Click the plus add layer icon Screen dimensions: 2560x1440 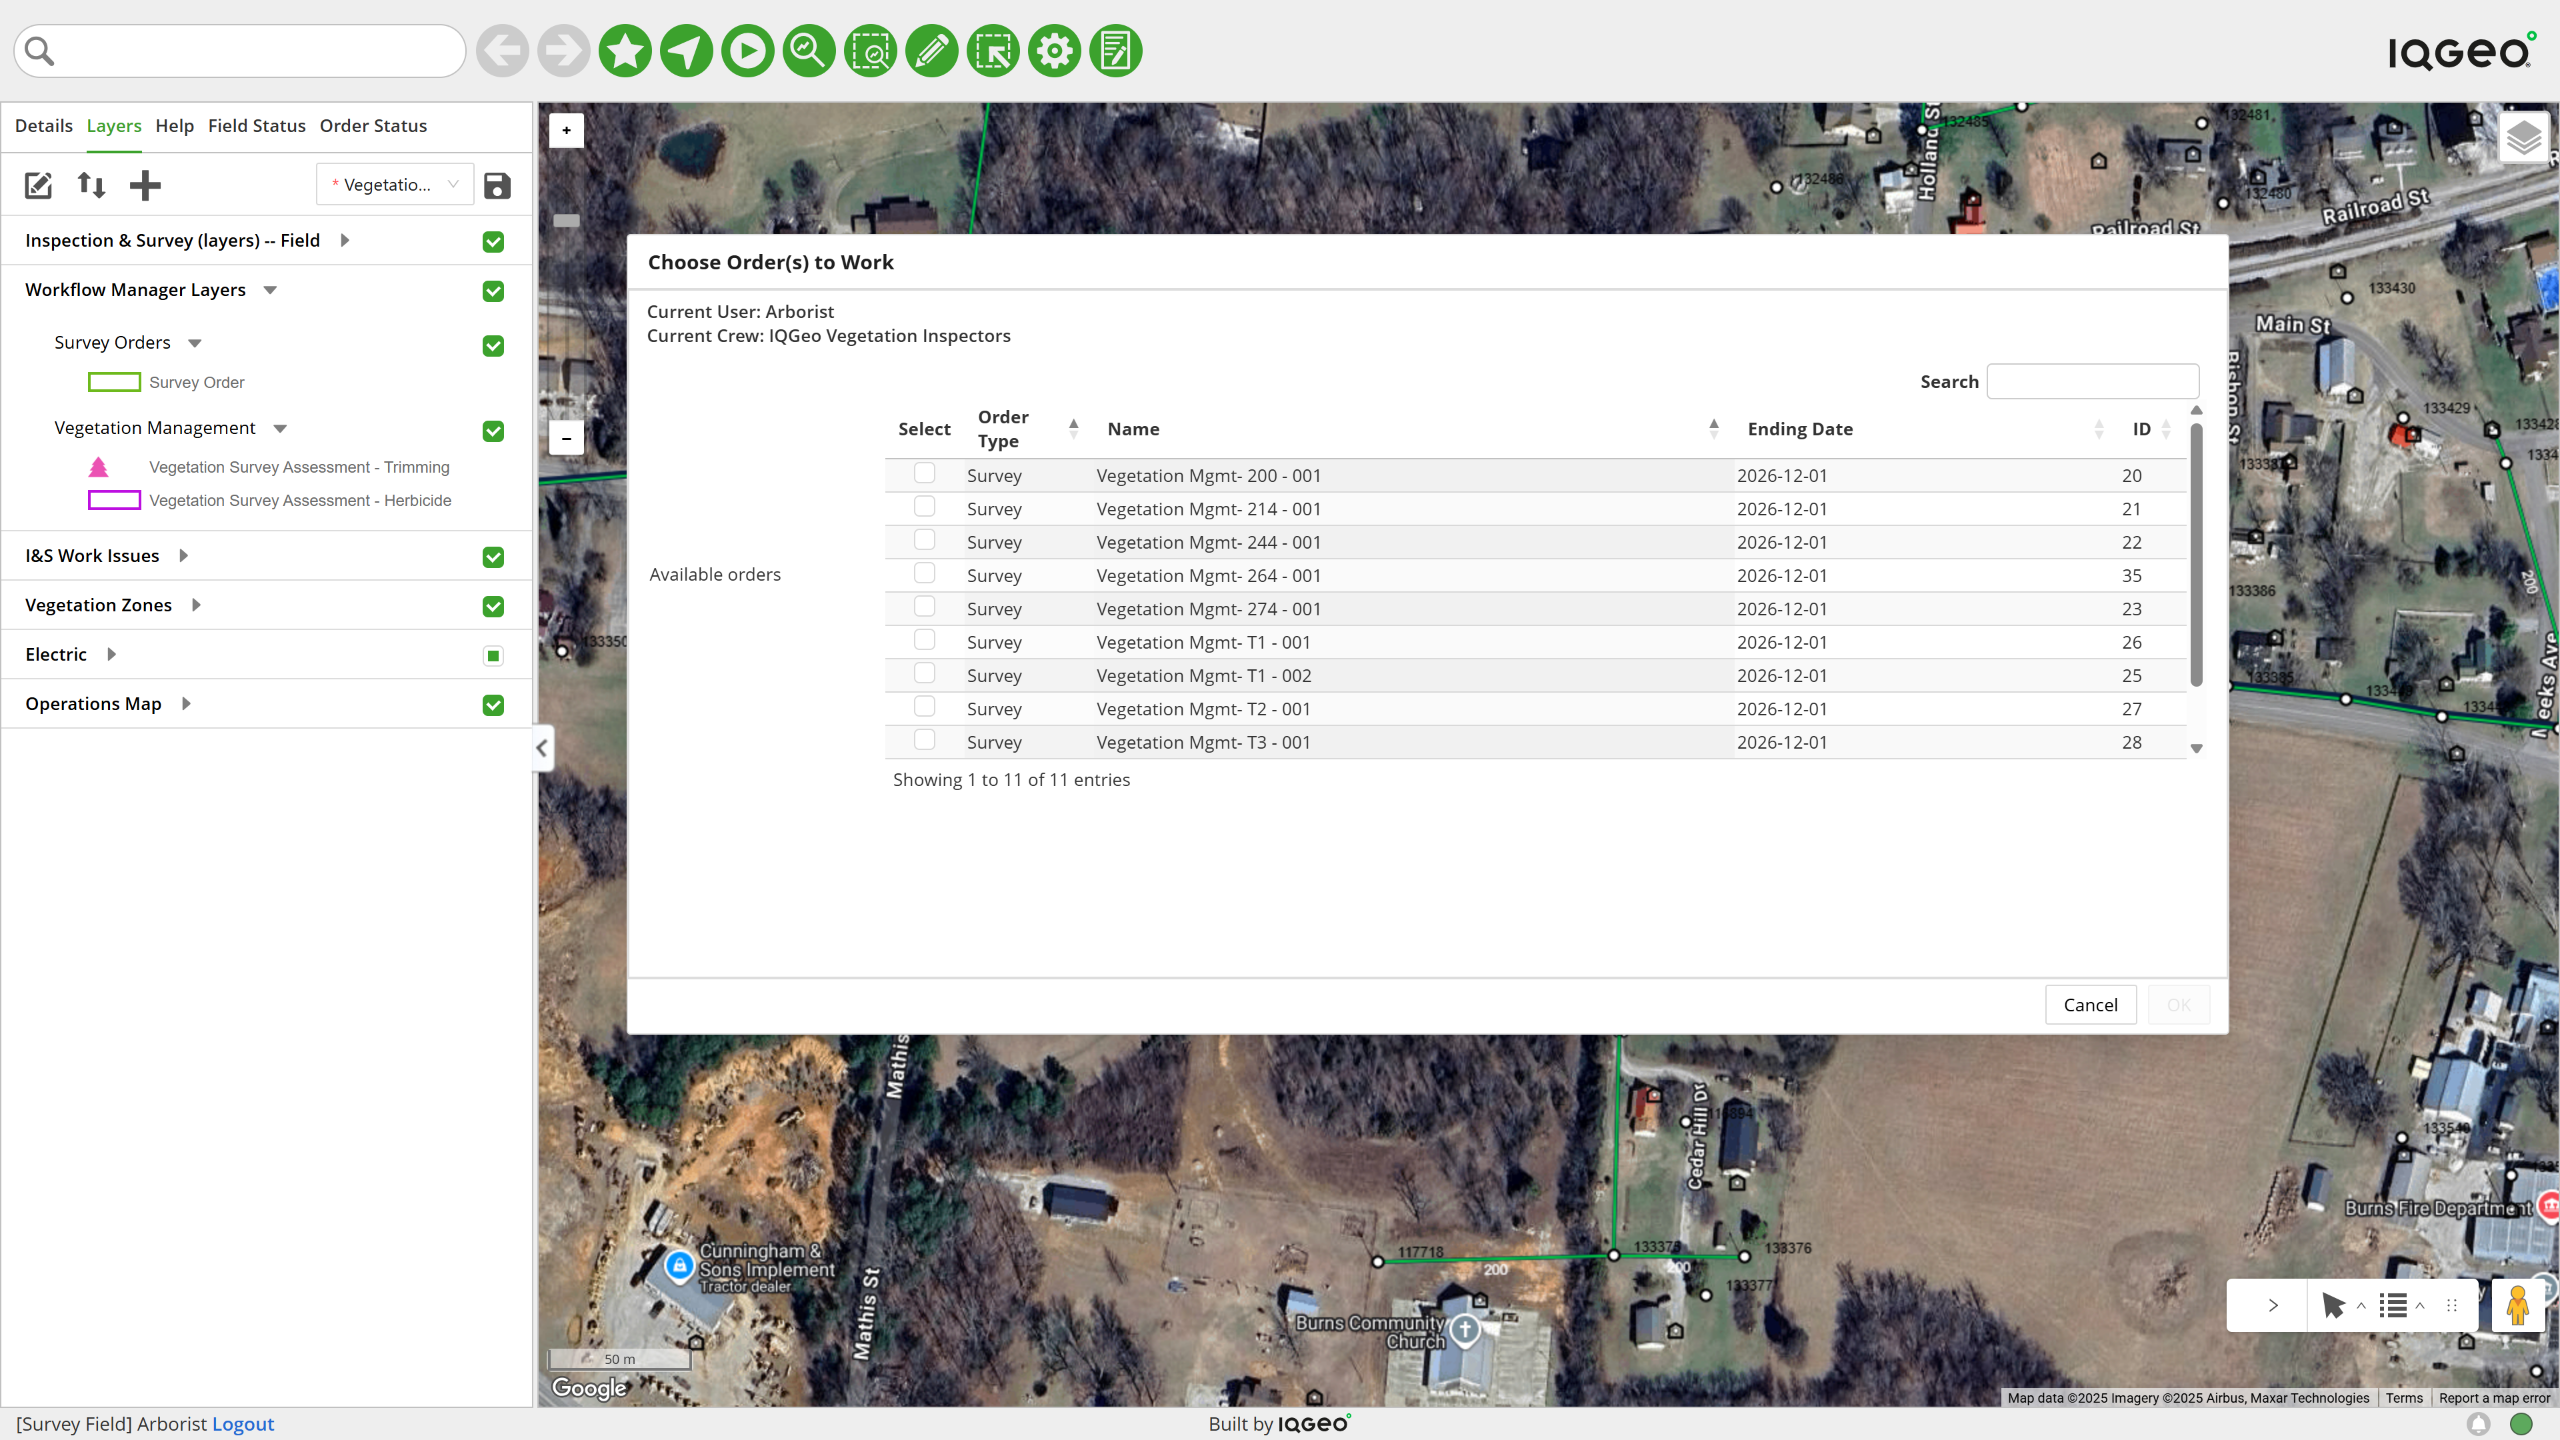pyautogui.click(x=145, y=185)
